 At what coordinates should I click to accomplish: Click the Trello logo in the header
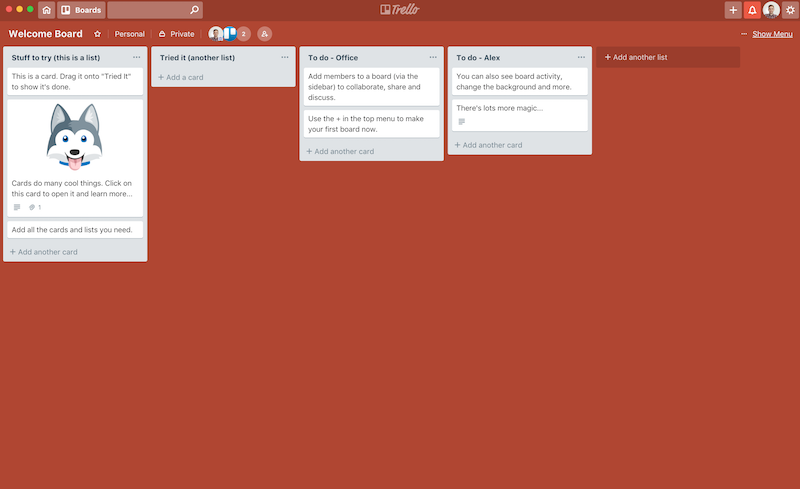click(x=399, y=10)
